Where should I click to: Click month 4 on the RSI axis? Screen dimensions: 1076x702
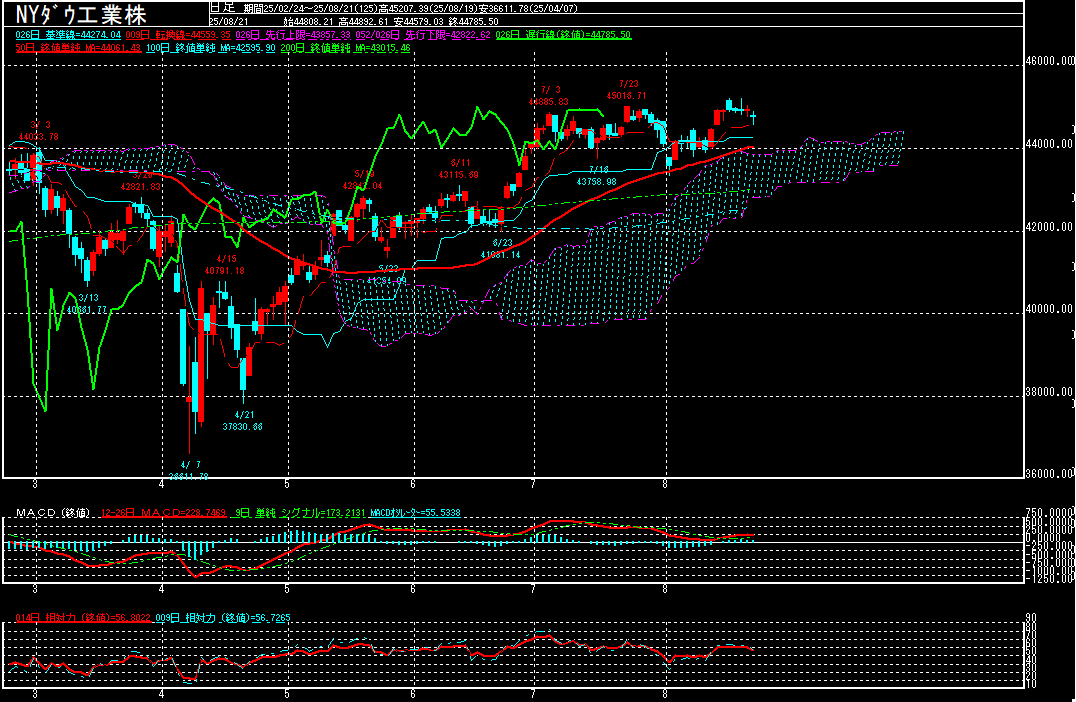[x=161, y=694]
